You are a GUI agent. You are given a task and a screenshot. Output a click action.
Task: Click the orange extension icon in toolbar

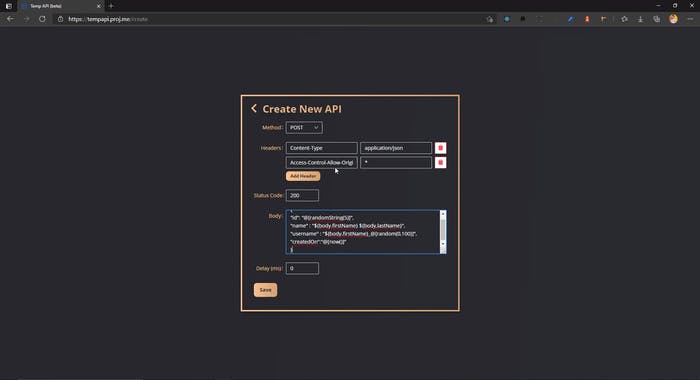tap(604, 19)
